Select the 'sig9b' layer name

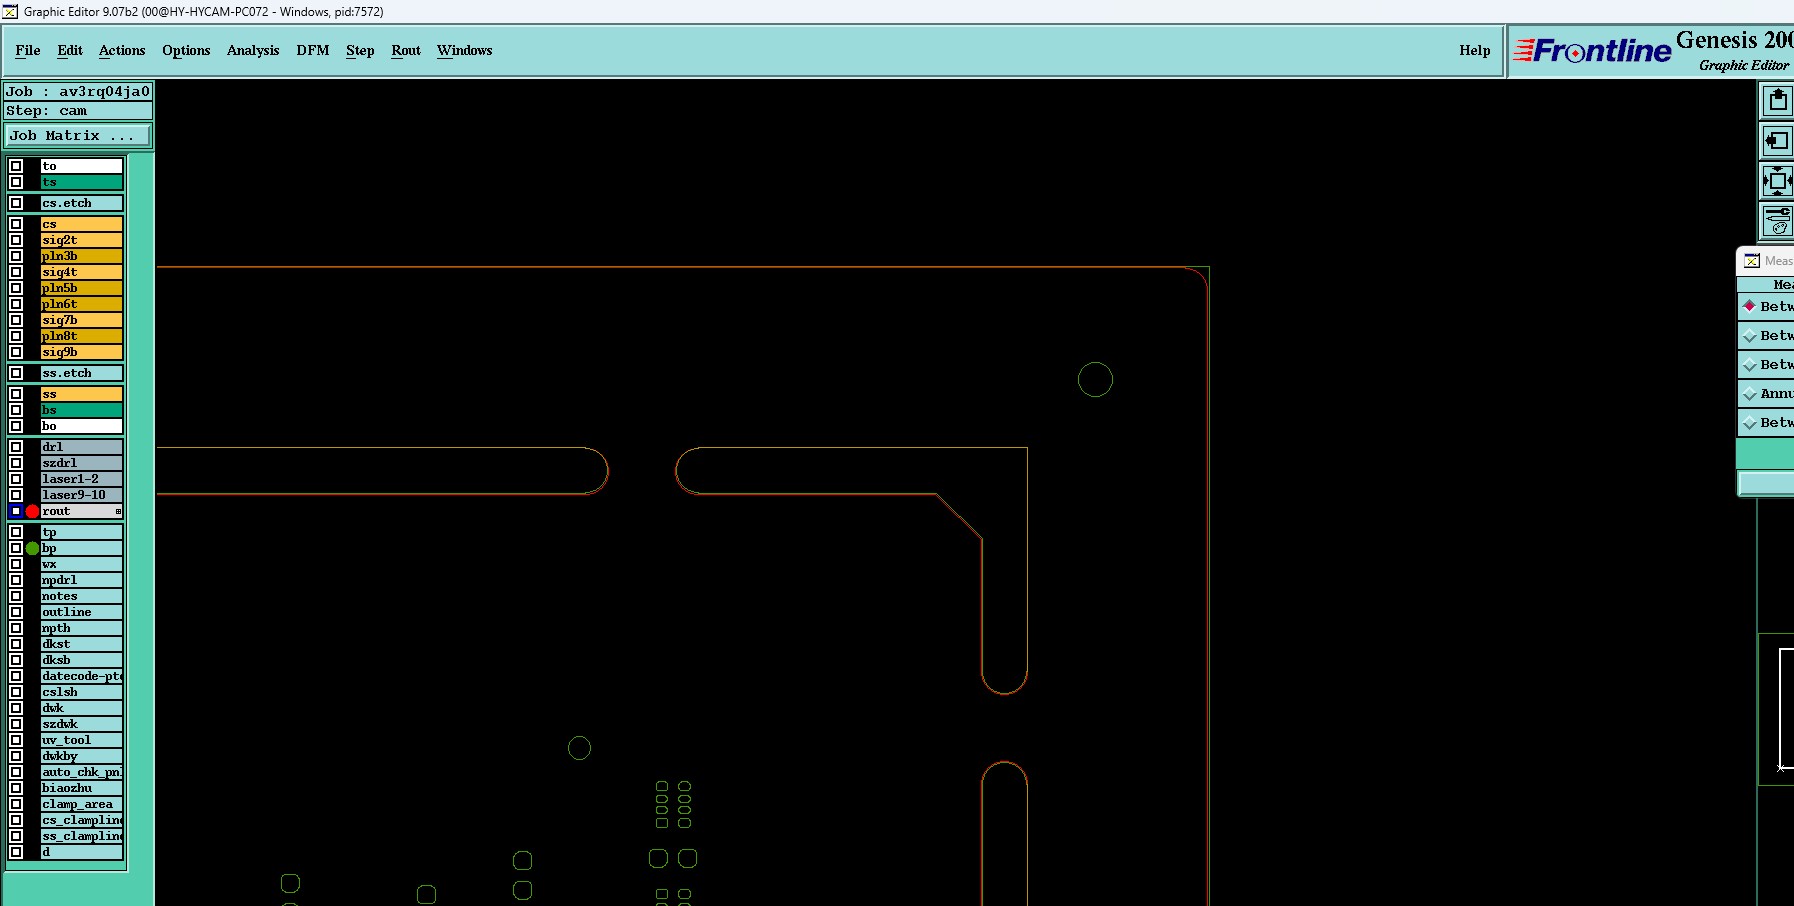click(x=82, y=352)
